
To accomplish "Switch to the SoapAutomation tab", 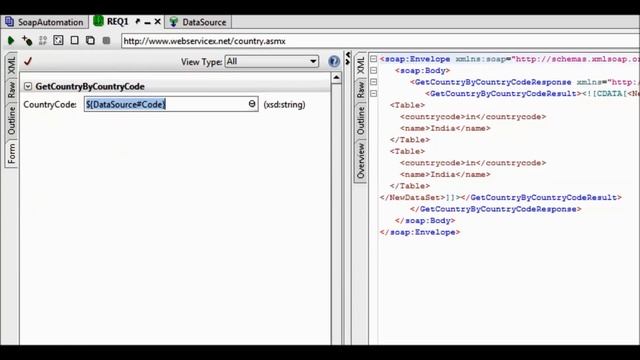I will pos(44,22).
